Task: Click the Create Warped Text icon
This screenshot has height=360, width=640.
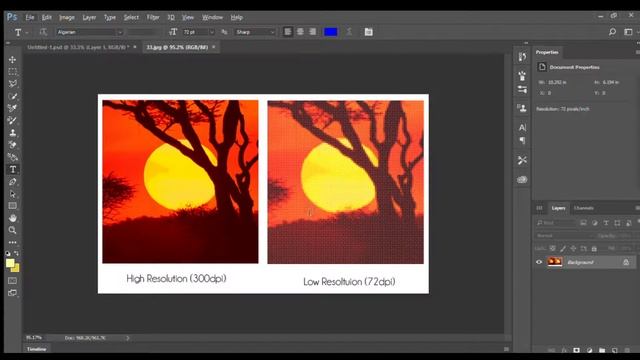Action: click(x=349, y=32)
